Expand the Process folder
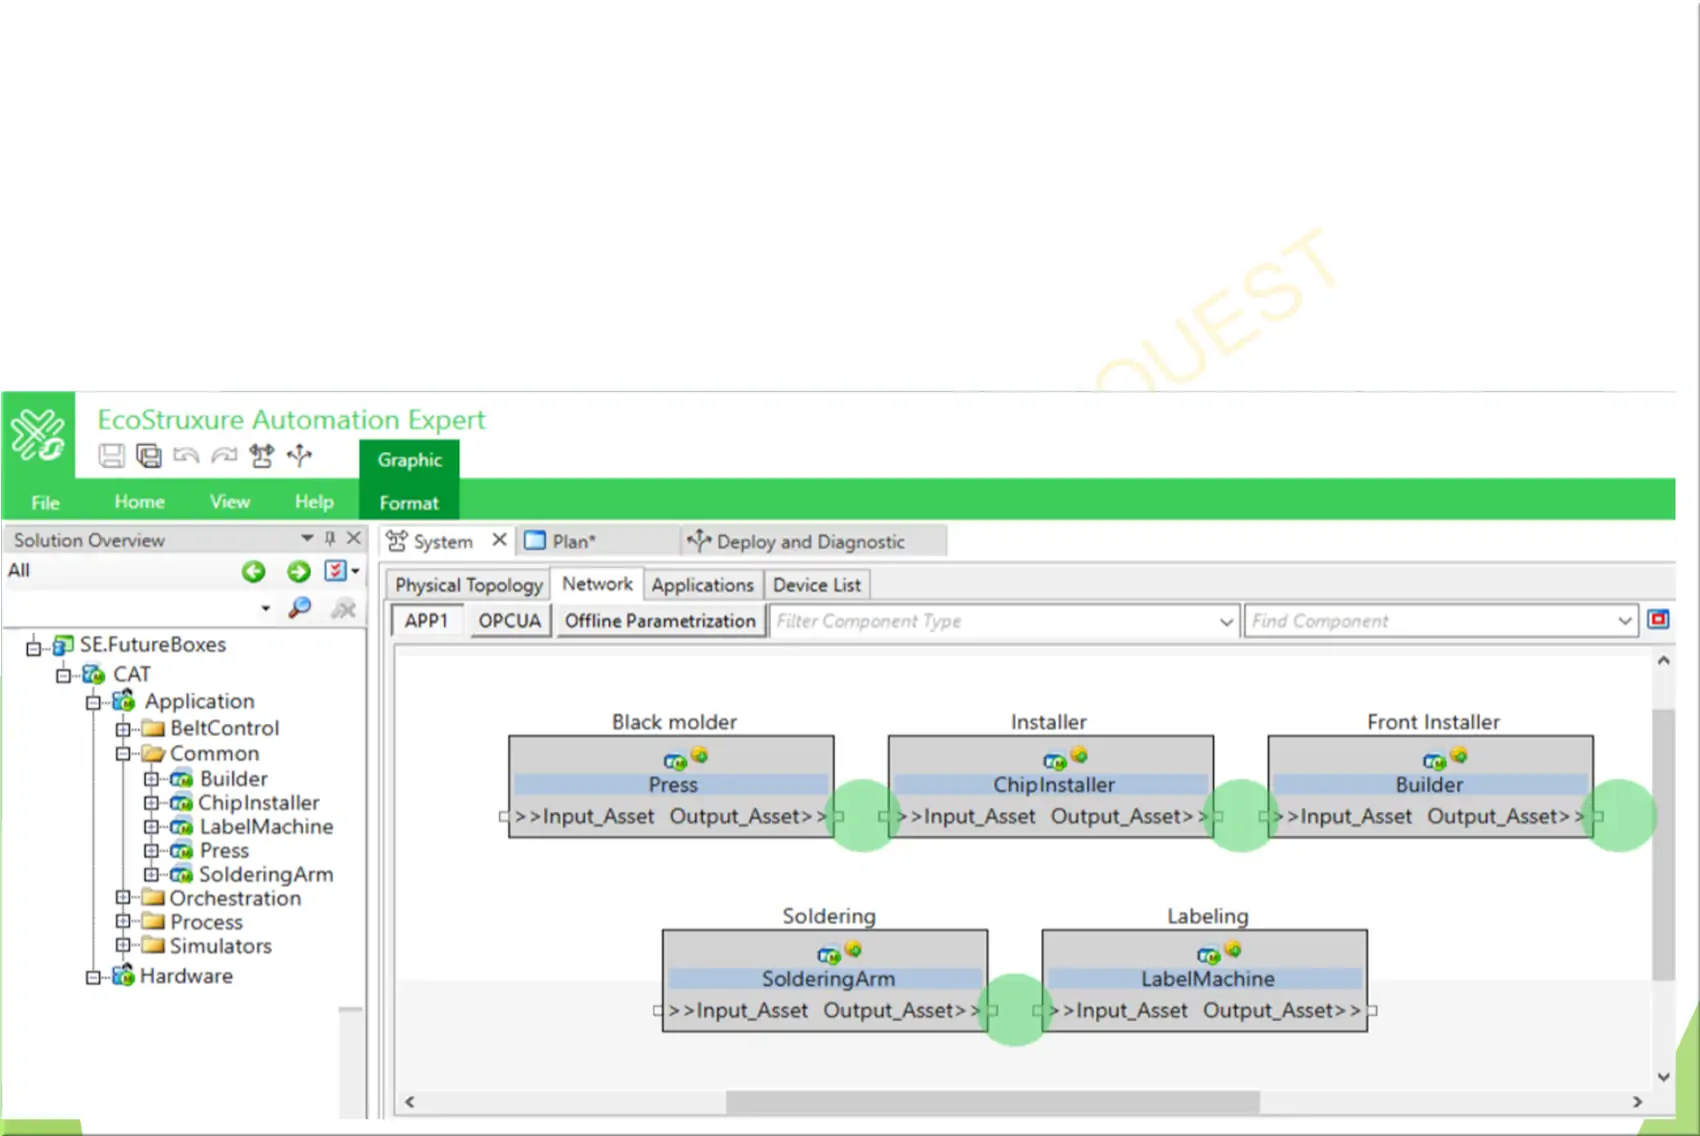Viewport: 1700px width, 1136px height. (123, 922)
